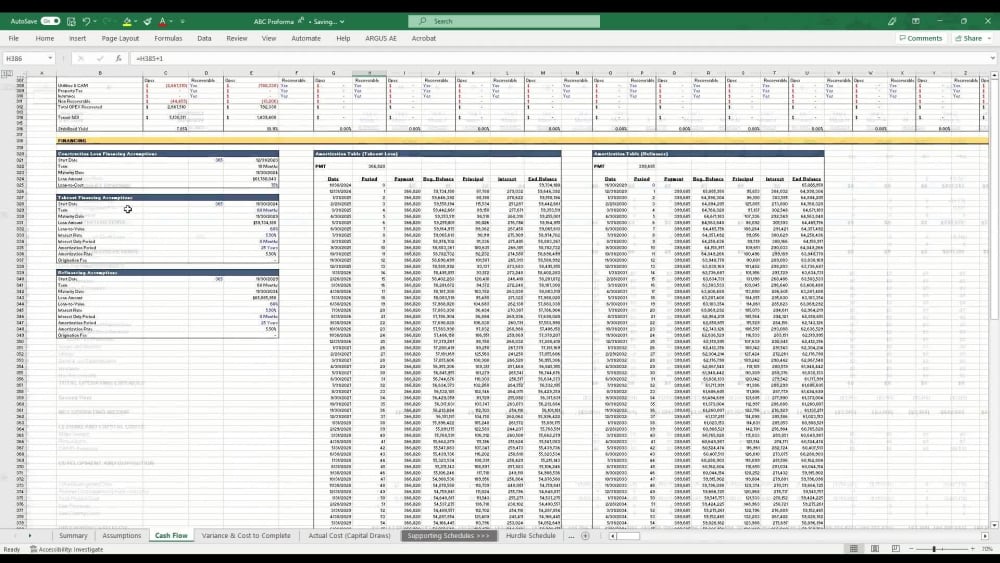1000x563 pixels.
Task: Select the Cash Flow sheet tab
Action: pos(171,536)
